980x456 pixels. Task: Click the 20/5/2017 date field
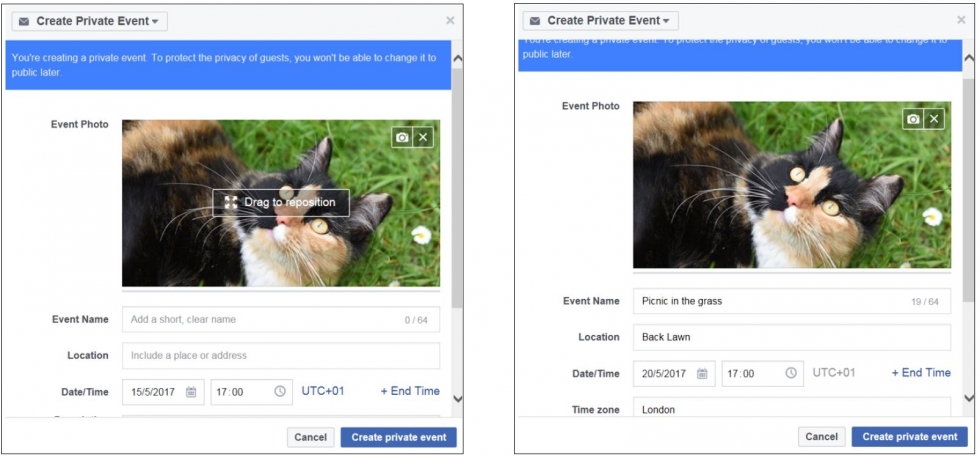tap(674, 374)
